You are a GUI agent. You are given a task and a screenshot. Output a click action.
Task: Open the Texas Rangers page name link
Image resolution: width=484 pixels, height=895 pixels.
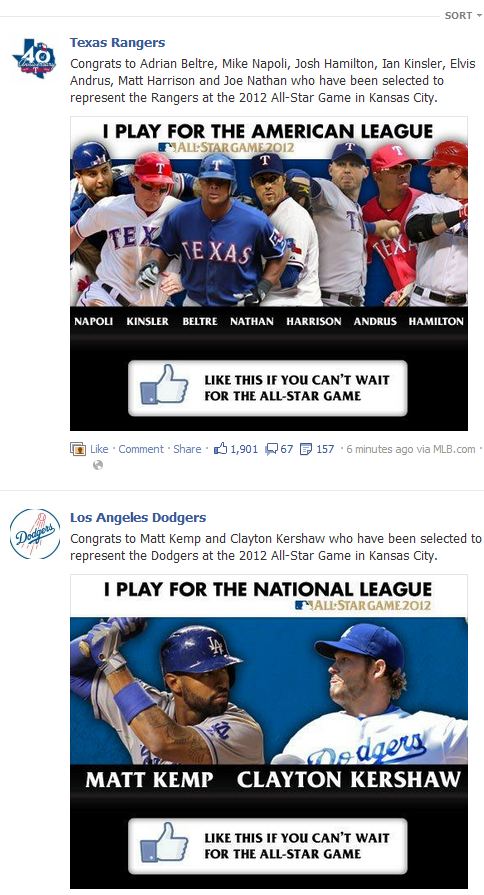click(x=118, y=43)
